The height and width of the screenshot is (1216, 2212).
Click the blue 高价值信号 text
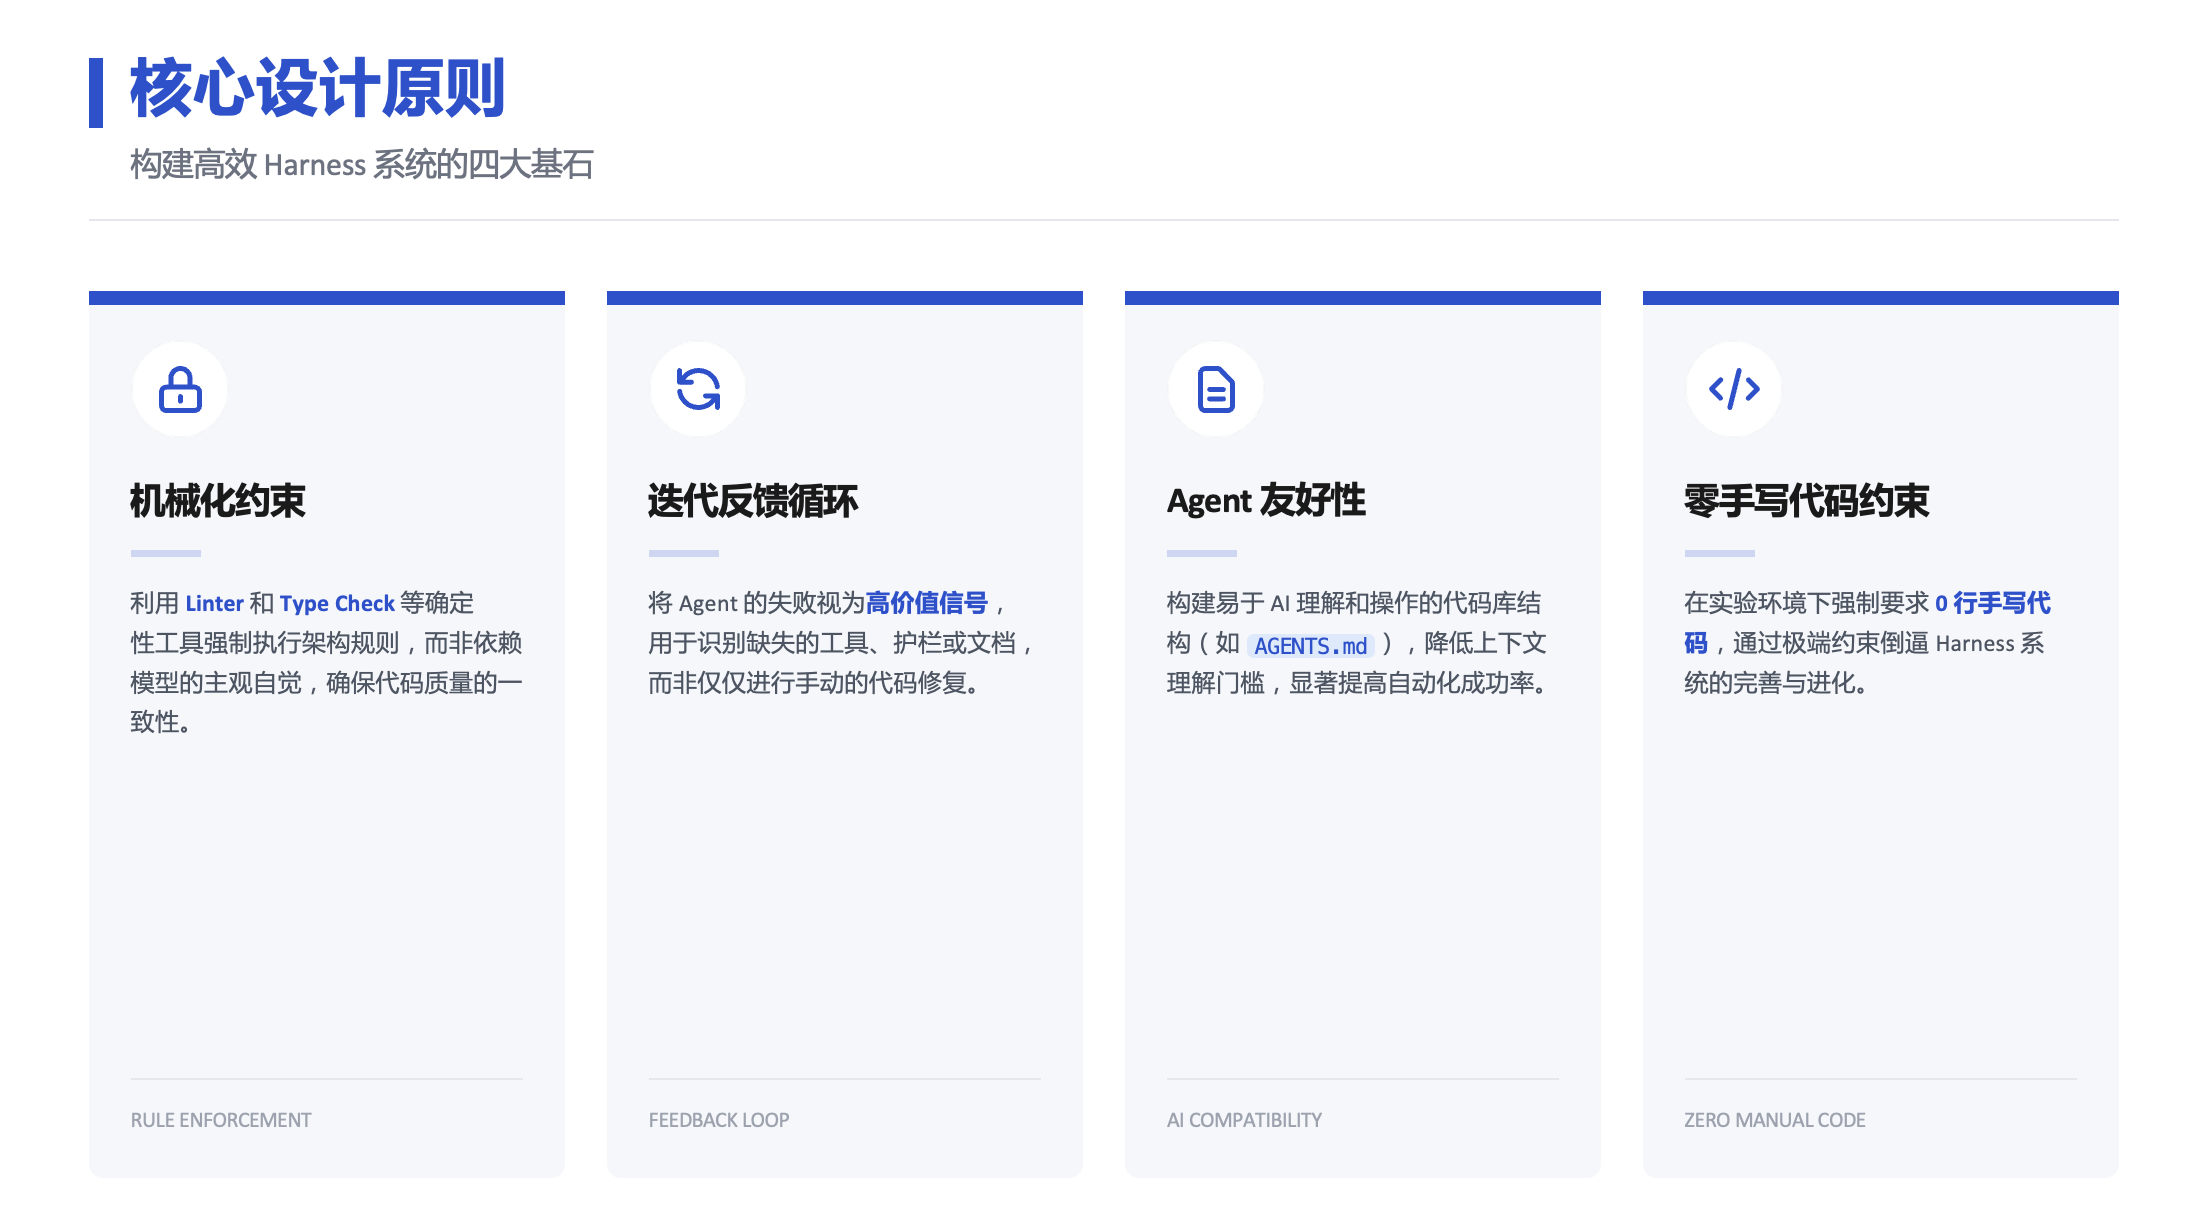926,603
